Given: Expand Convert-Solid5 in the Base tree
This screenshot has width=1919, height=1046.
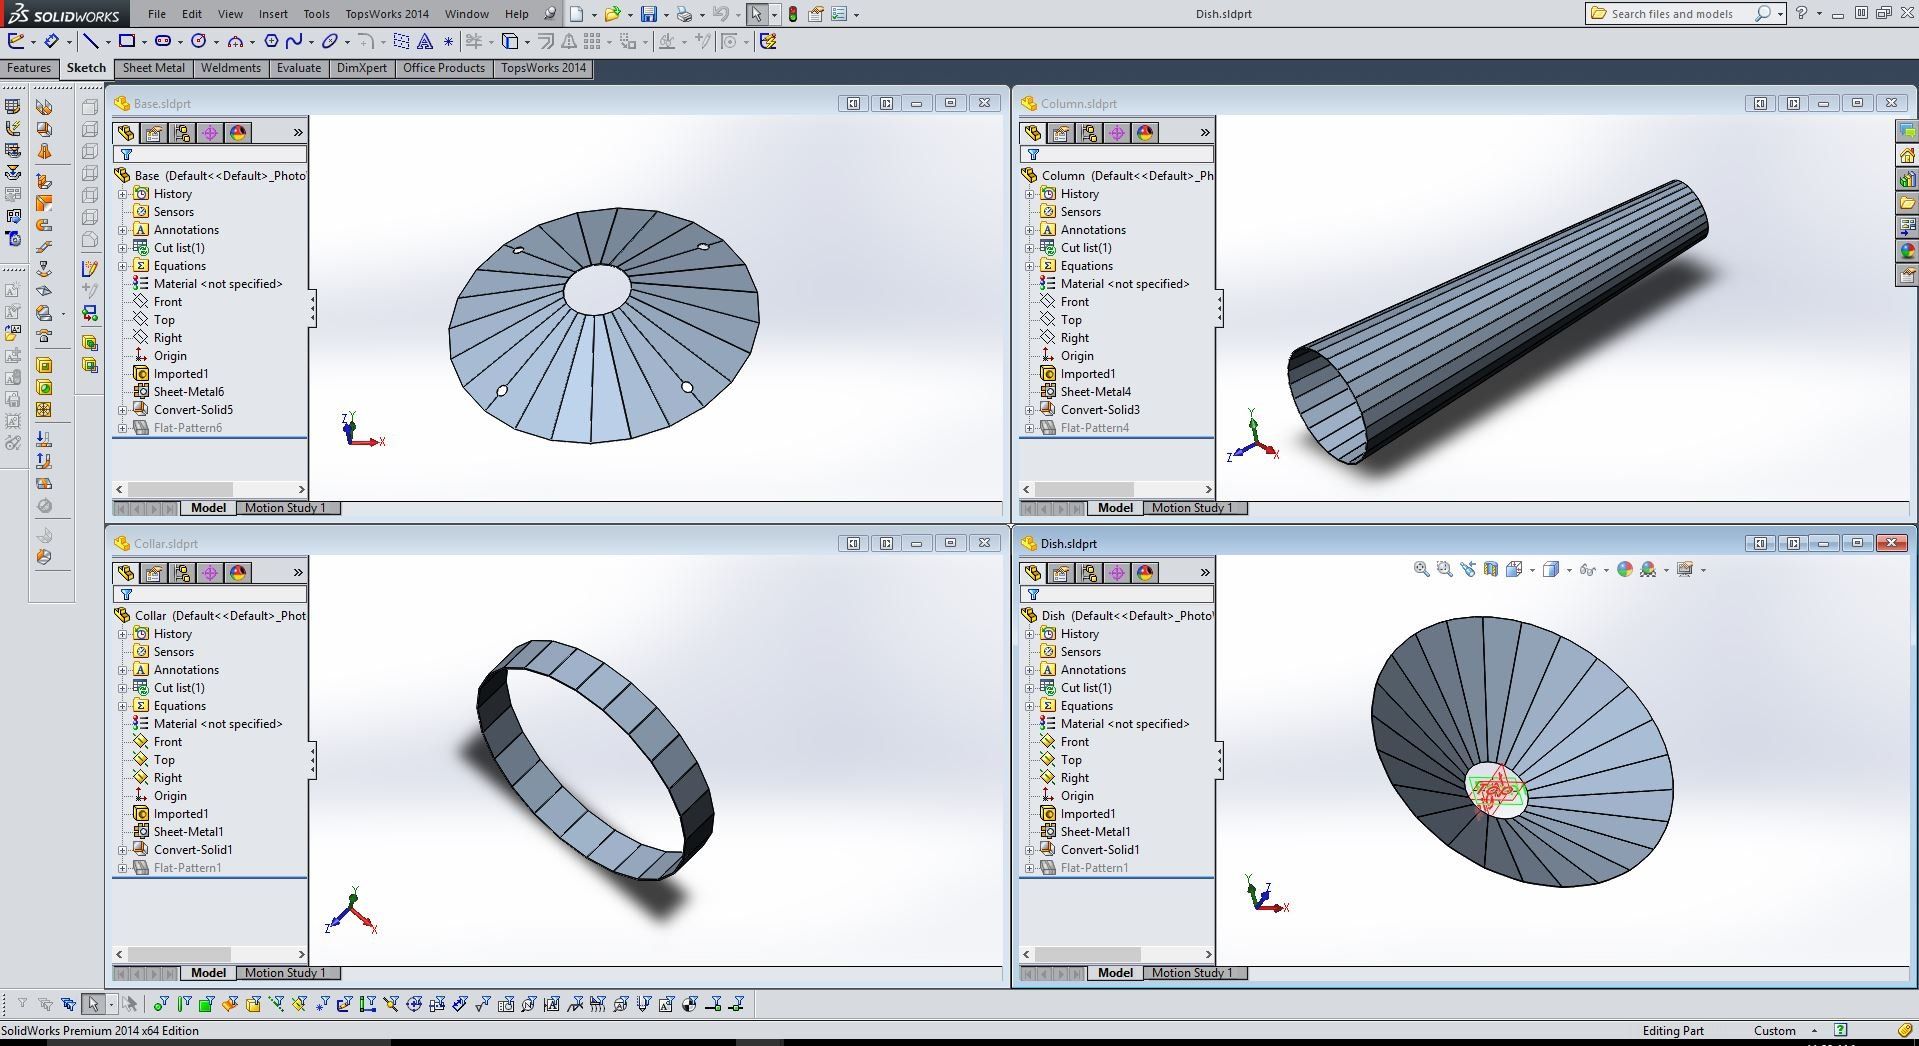Looking at the screenshot, I should tap(123, 410).
